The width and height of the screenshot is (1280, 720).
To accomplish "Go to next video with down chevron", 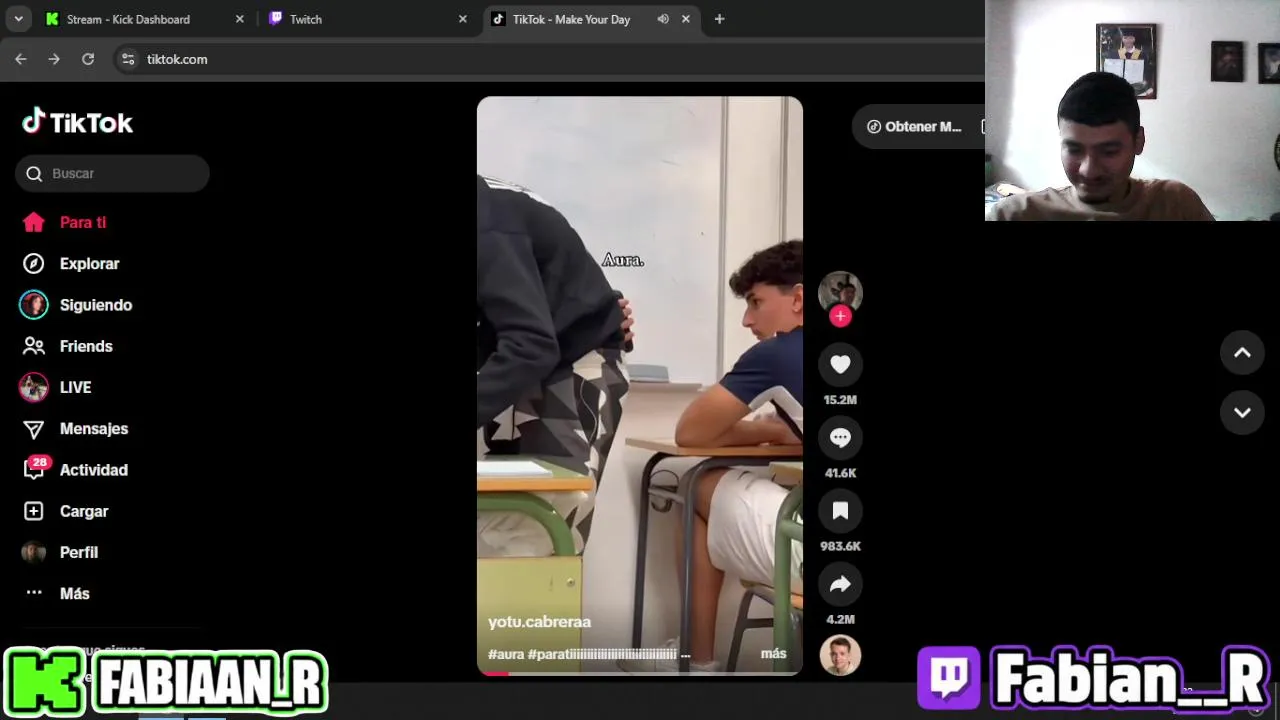I will point(1242,412).
